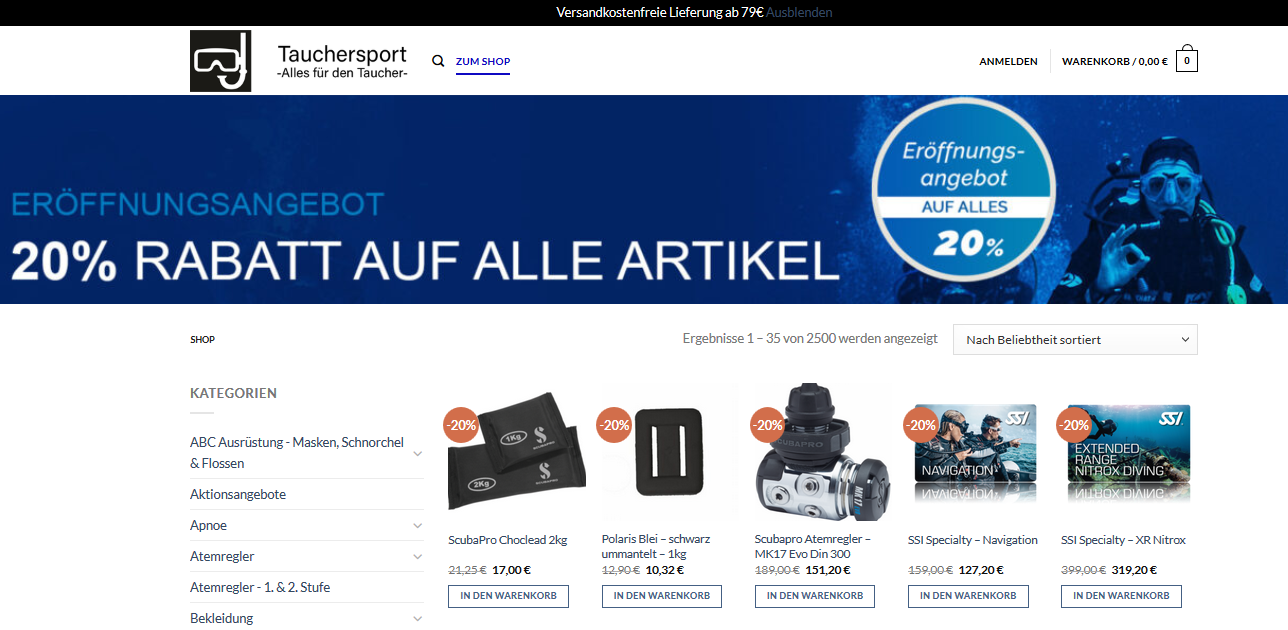Add SSI Specialty Navigation to Warenkorb
Viewport: 1288px width, 630px height.
tap(968, 596)
